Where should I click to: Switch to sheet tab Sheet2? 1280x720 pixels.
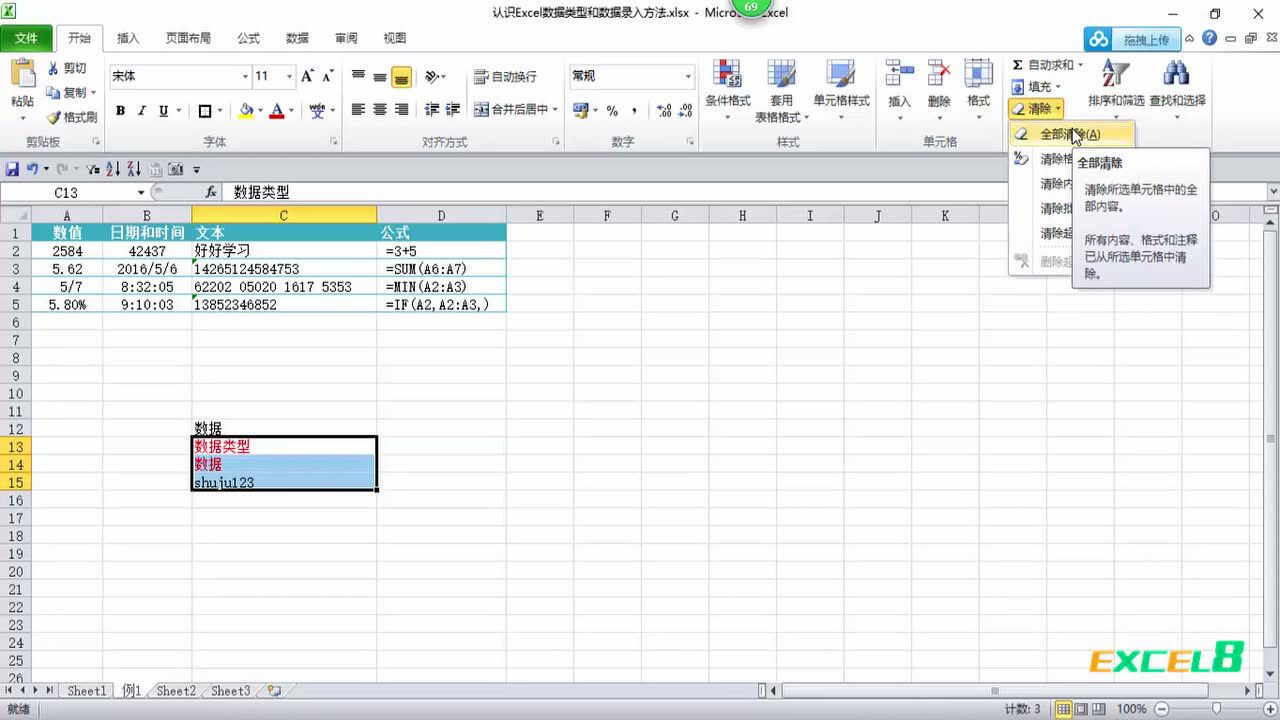tap(176, 691)
